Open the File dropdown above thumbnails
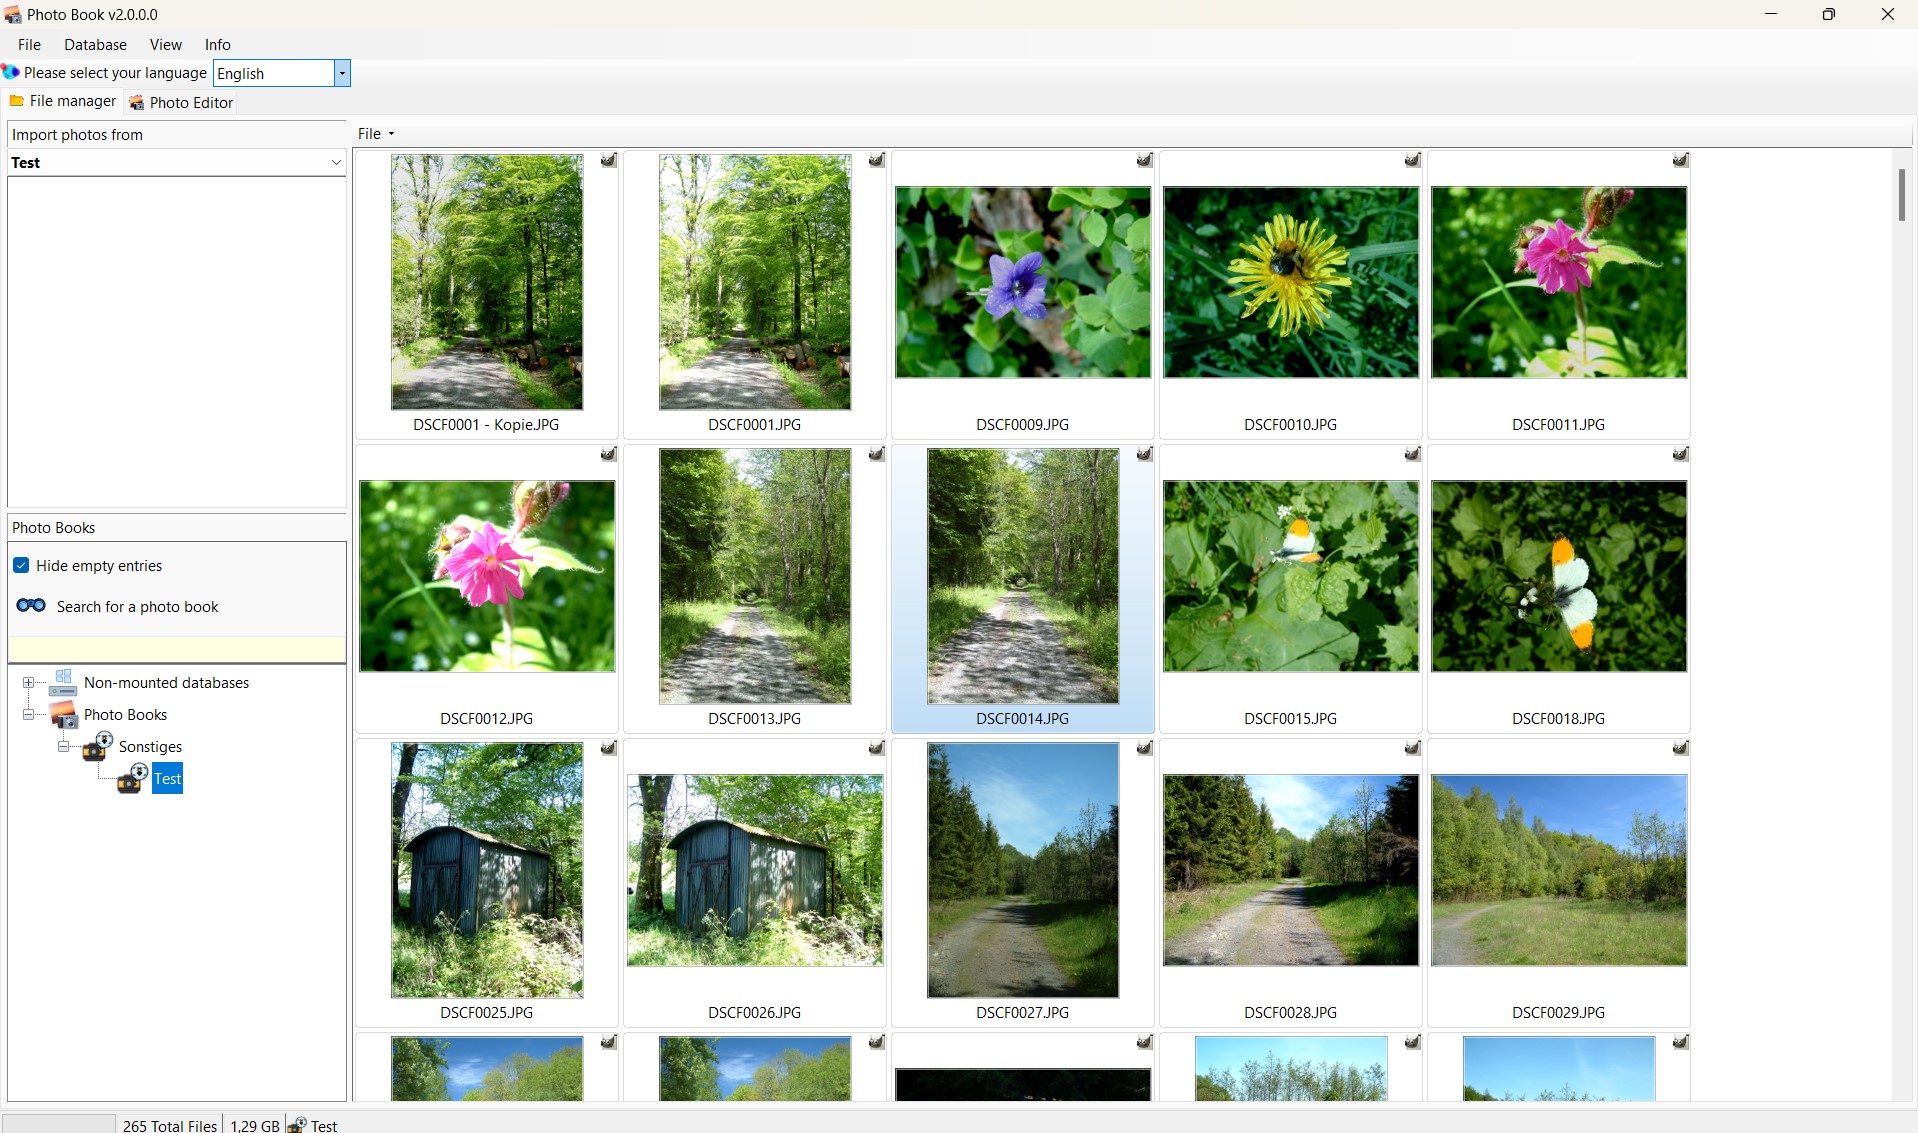Screen dimensions: 1918x1133 pyautogui.click(x=376, y=134)
